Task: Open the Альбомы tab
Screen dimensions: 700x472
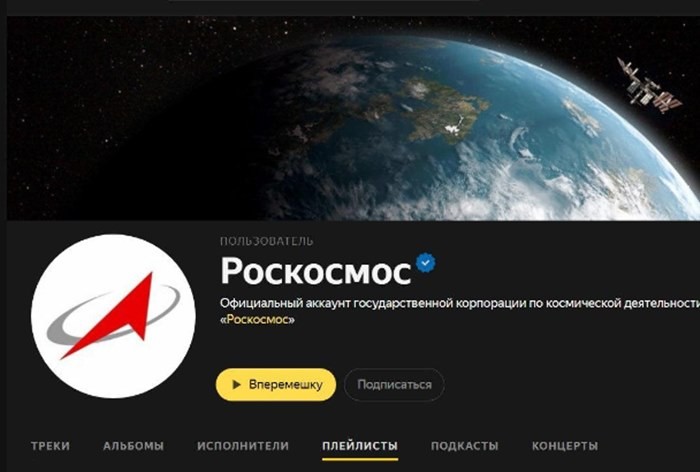Action: coord(133,446)
